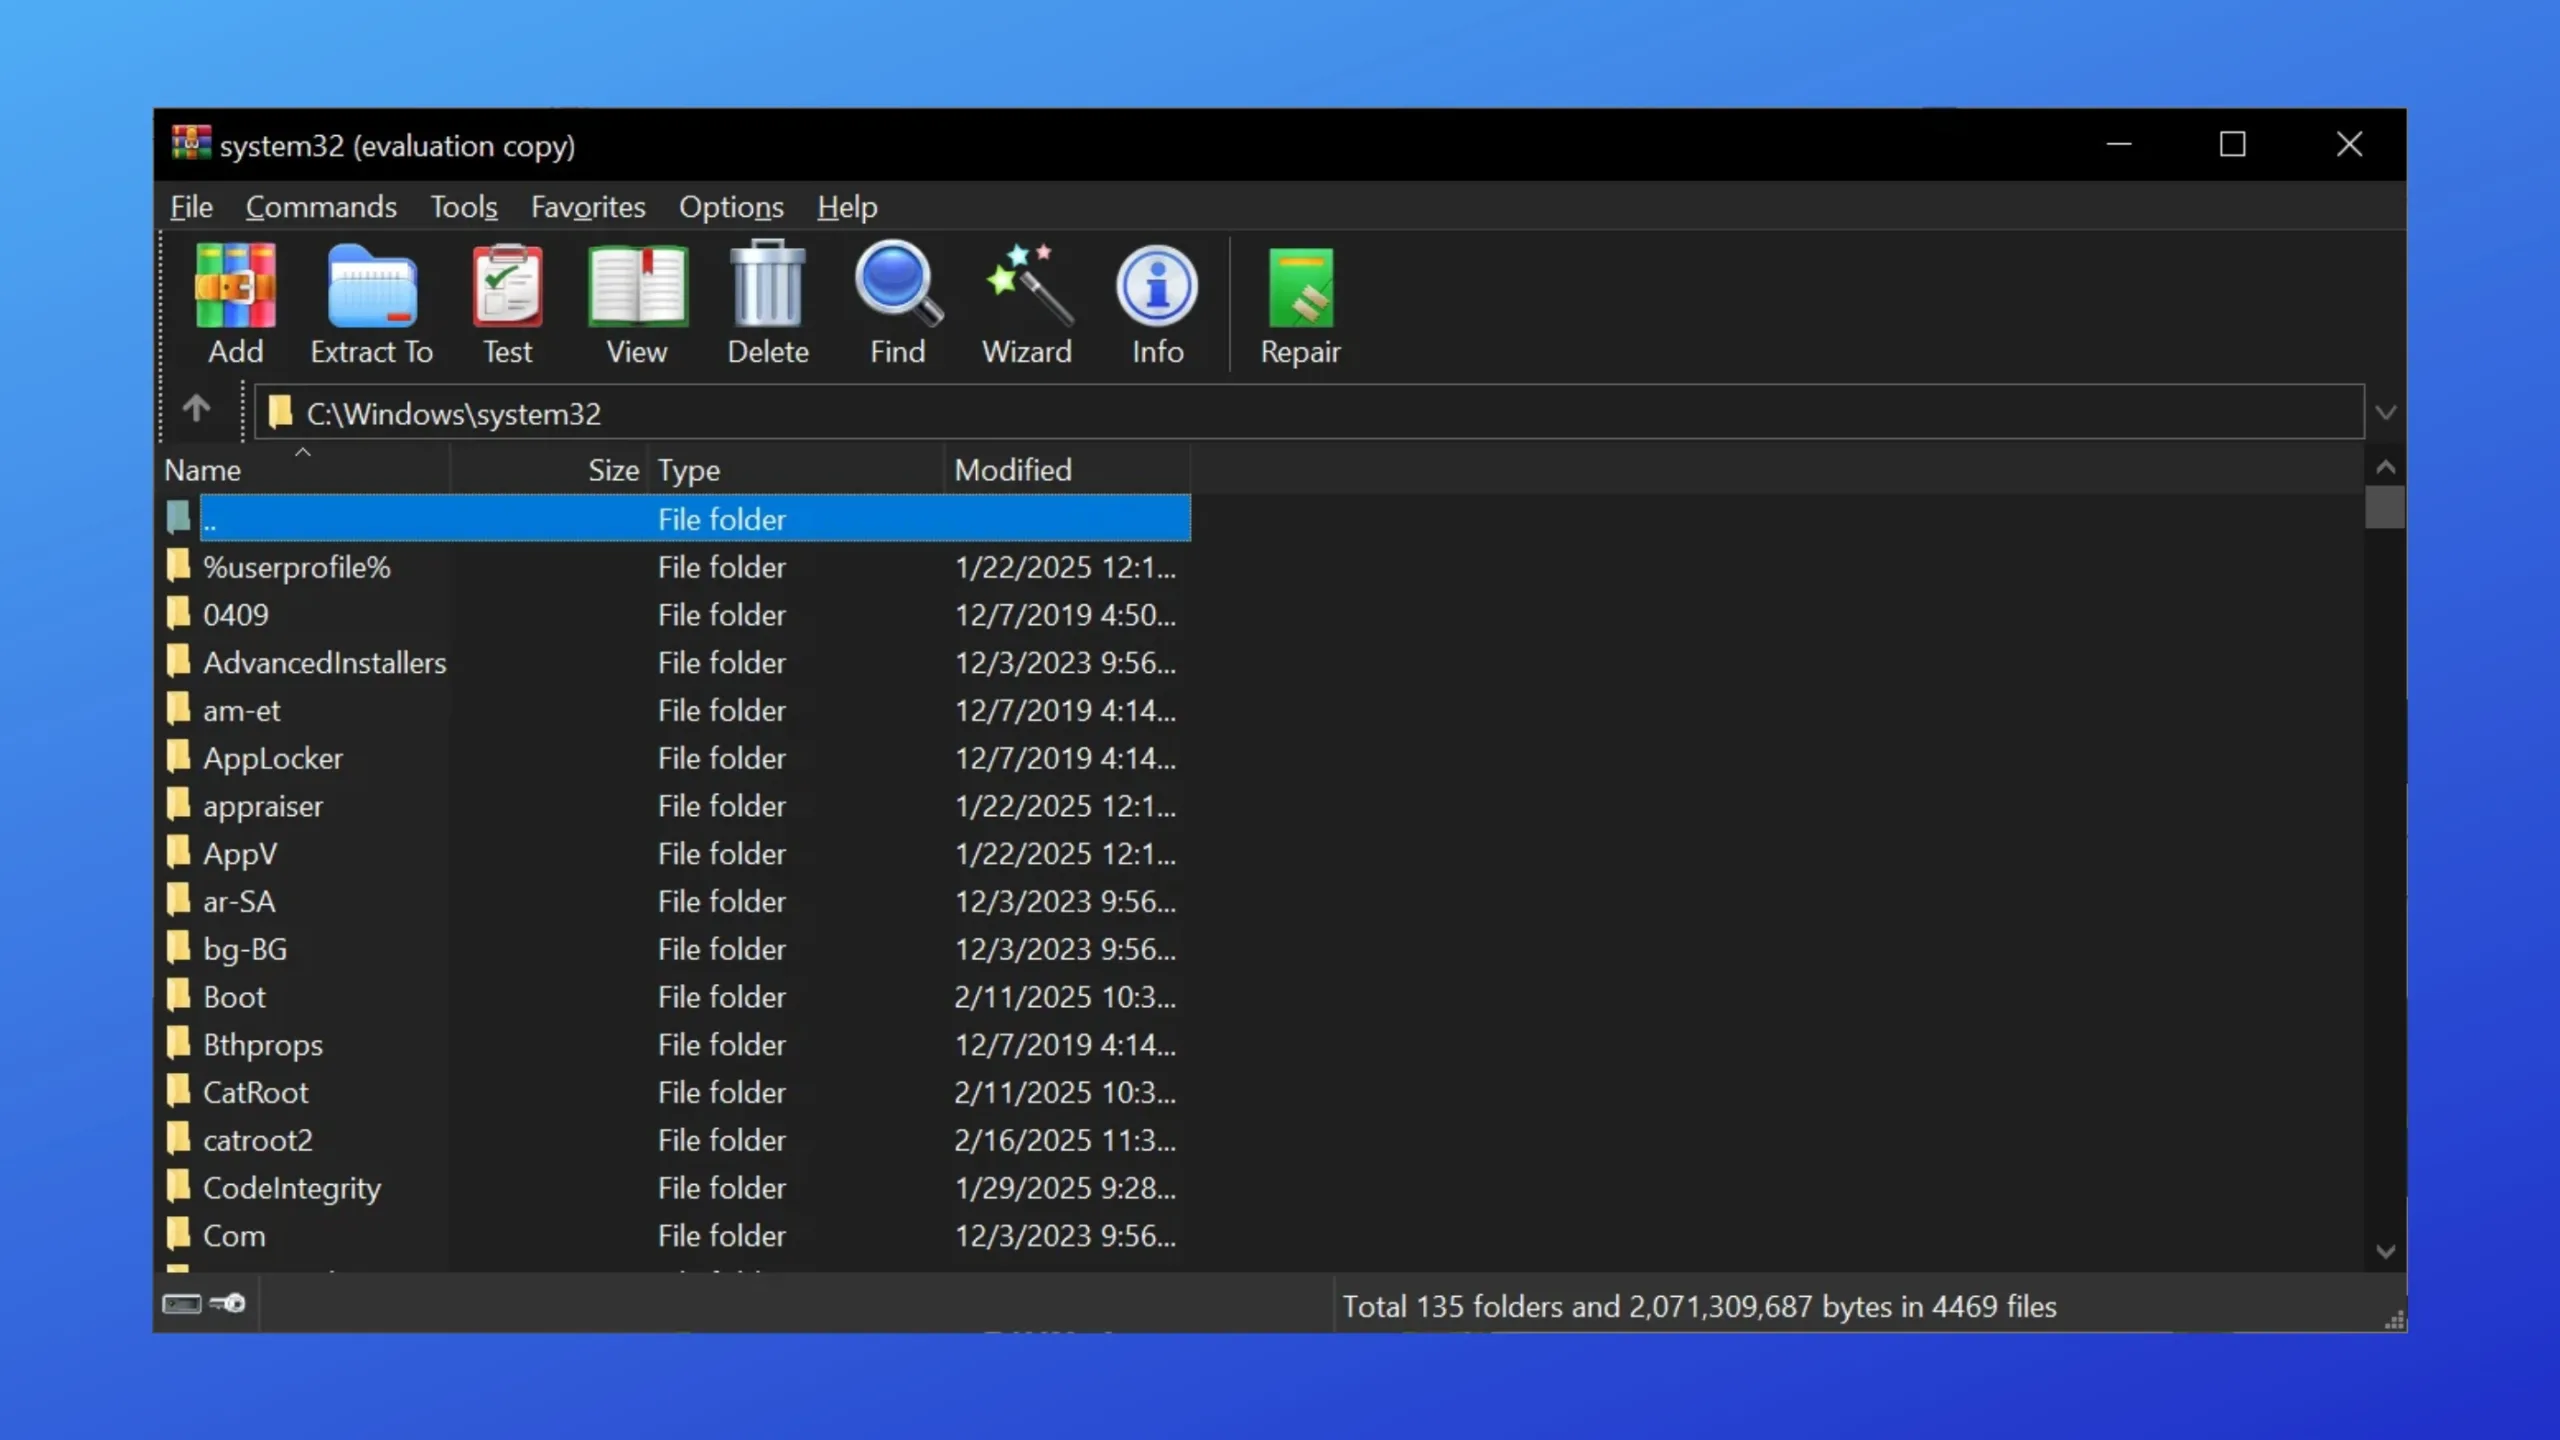The width and height of the screenshot is (2560, 1440).
Task: Click the drive icon in status bar
Action: point(181,1304)
